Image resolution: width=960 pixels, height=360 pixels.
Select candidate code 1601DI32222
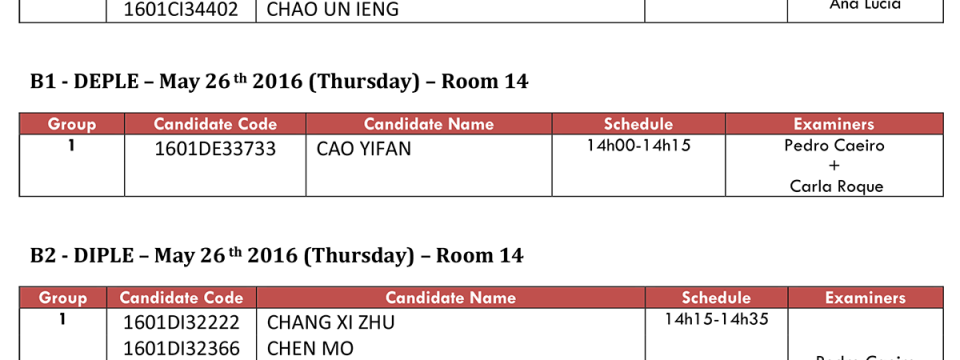click(x=181, y=322)
